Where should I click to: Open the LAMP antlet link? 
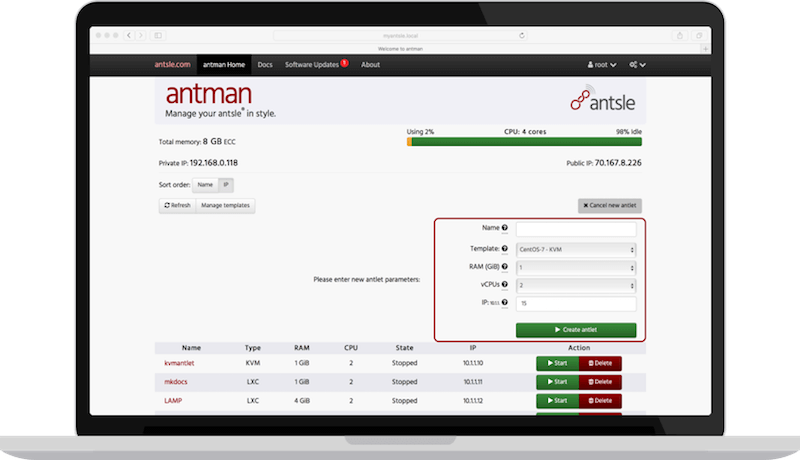173,400
